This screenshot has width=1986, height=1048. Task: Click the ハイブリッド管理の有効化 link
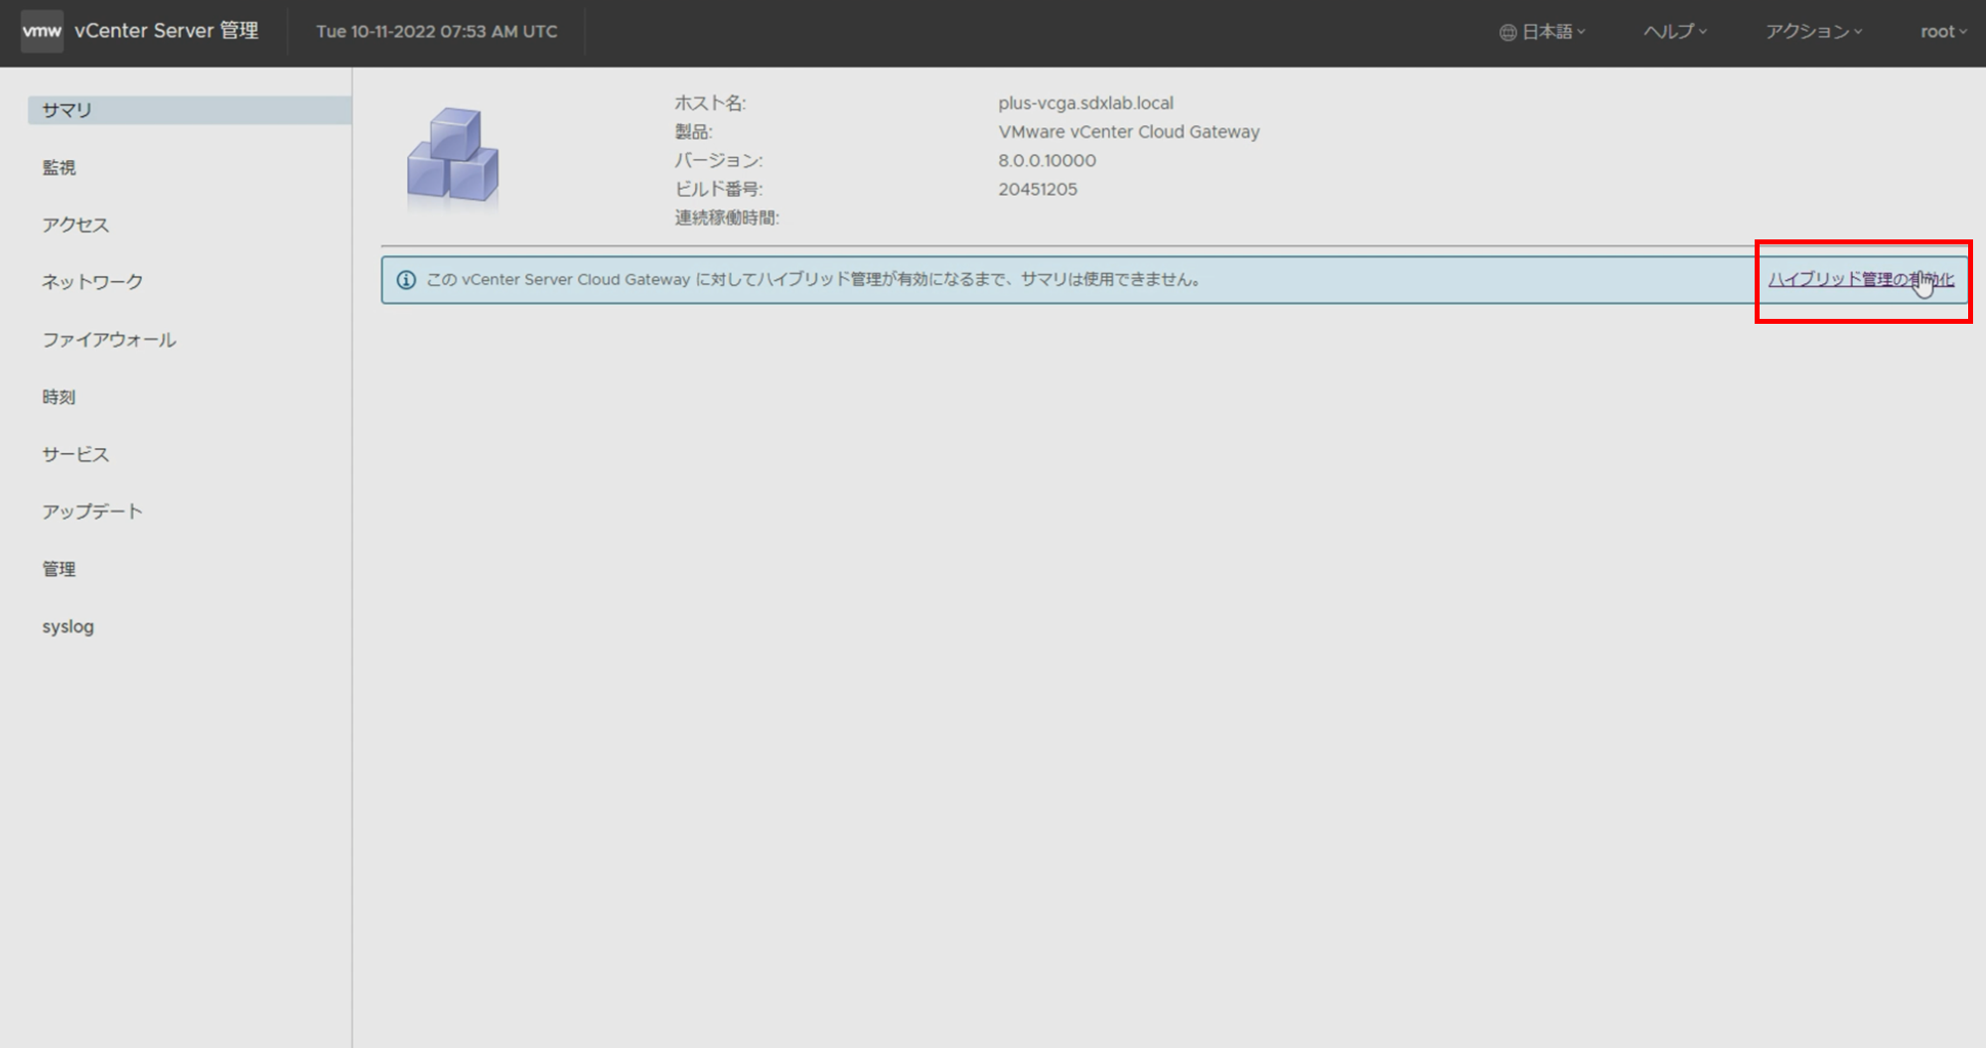tap(1860, 279)
